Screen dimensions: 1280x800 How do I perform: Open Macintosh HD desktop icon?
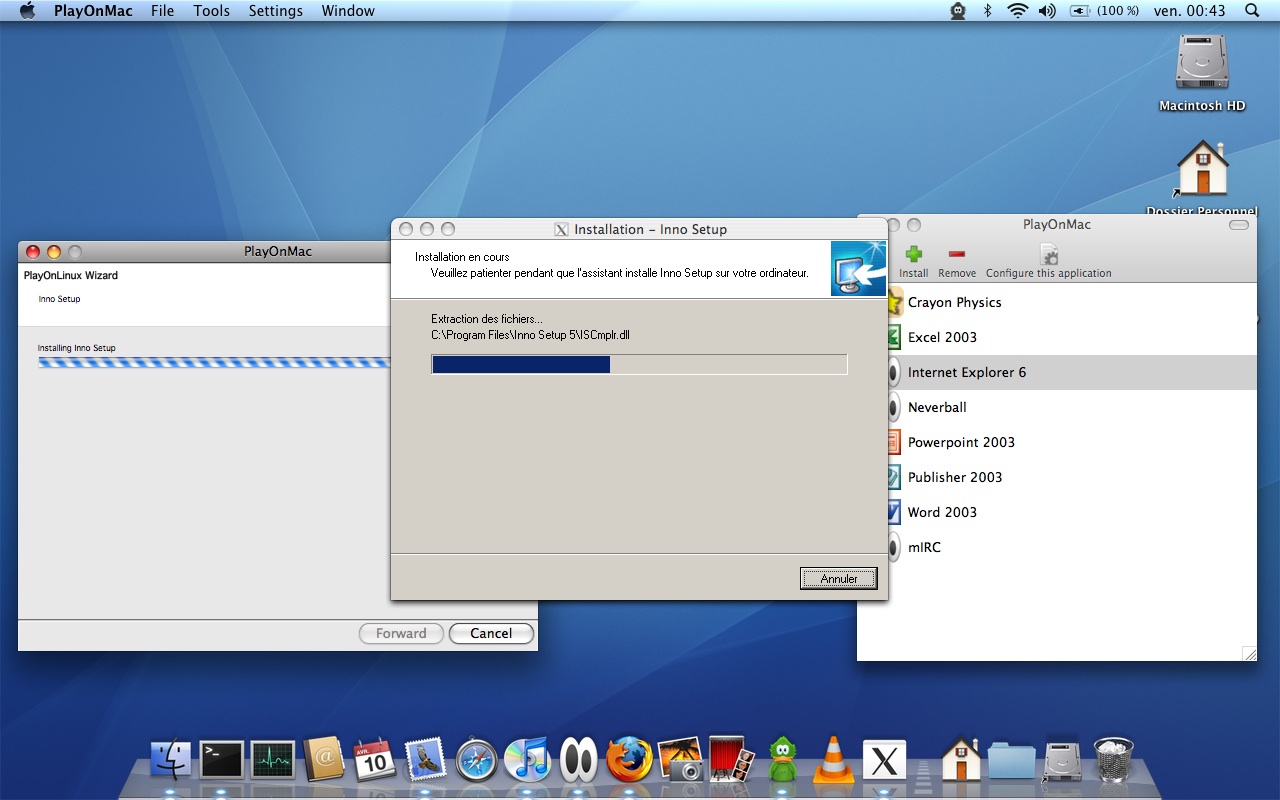pos(1202,74)
